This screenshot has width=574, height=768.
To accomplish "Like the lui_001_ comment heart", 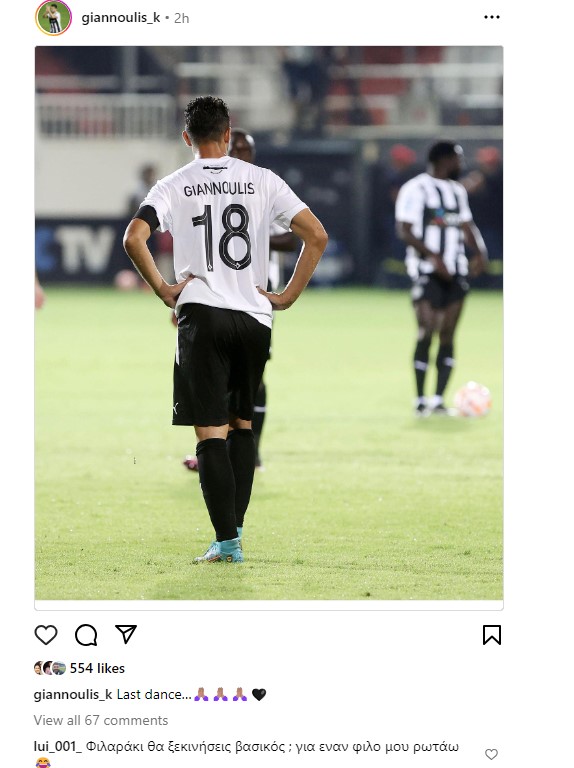I will pyautogui.click(x=491, y=754).
